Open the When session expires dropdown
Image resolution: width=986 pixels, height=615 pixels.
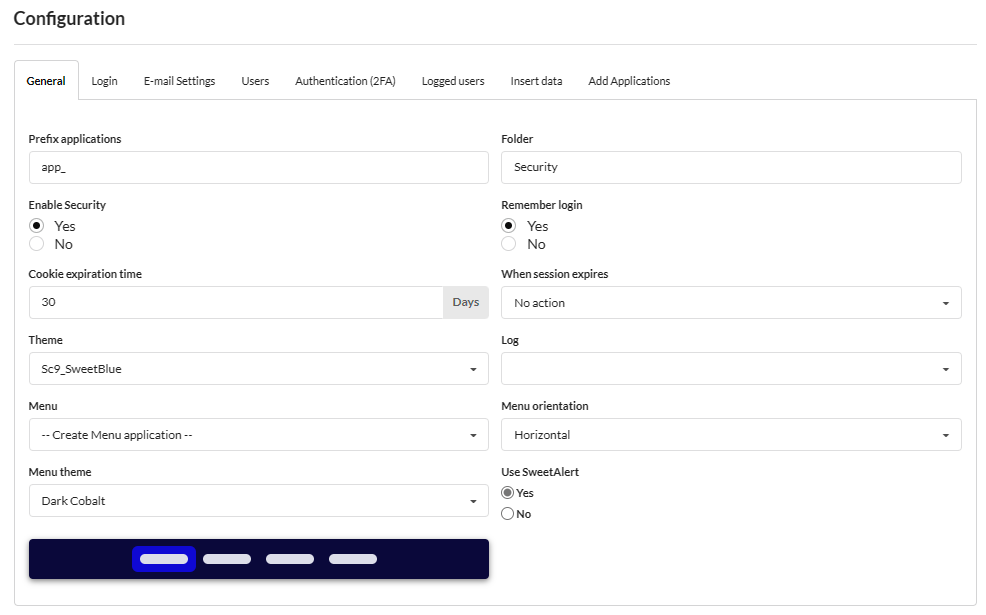click(730, 302)
